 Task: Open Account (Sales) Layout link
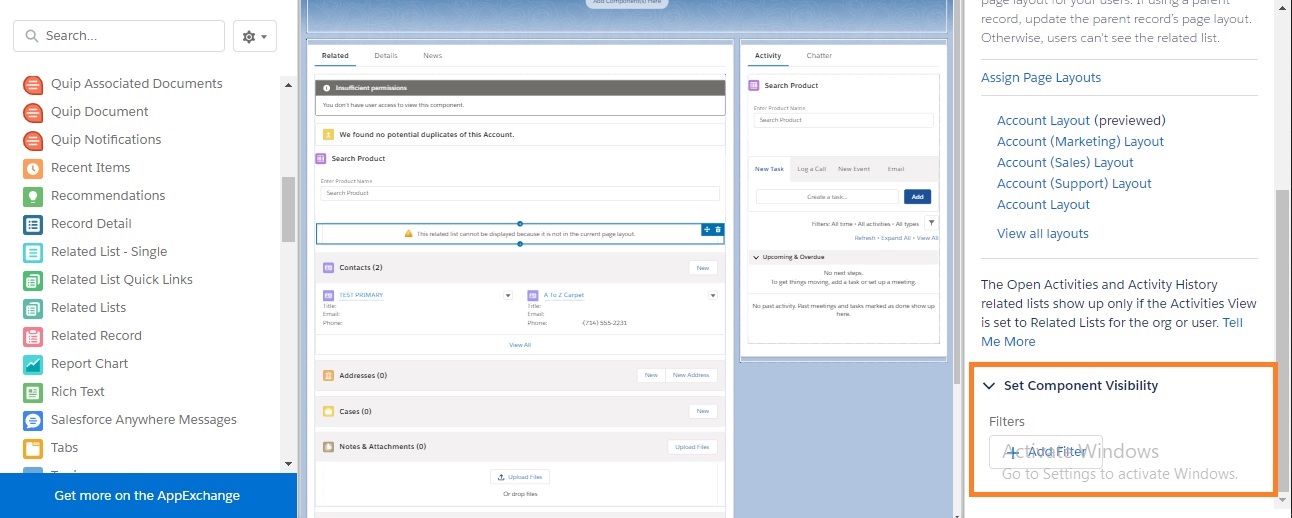pyautogui.click(x=1065, y=163)
